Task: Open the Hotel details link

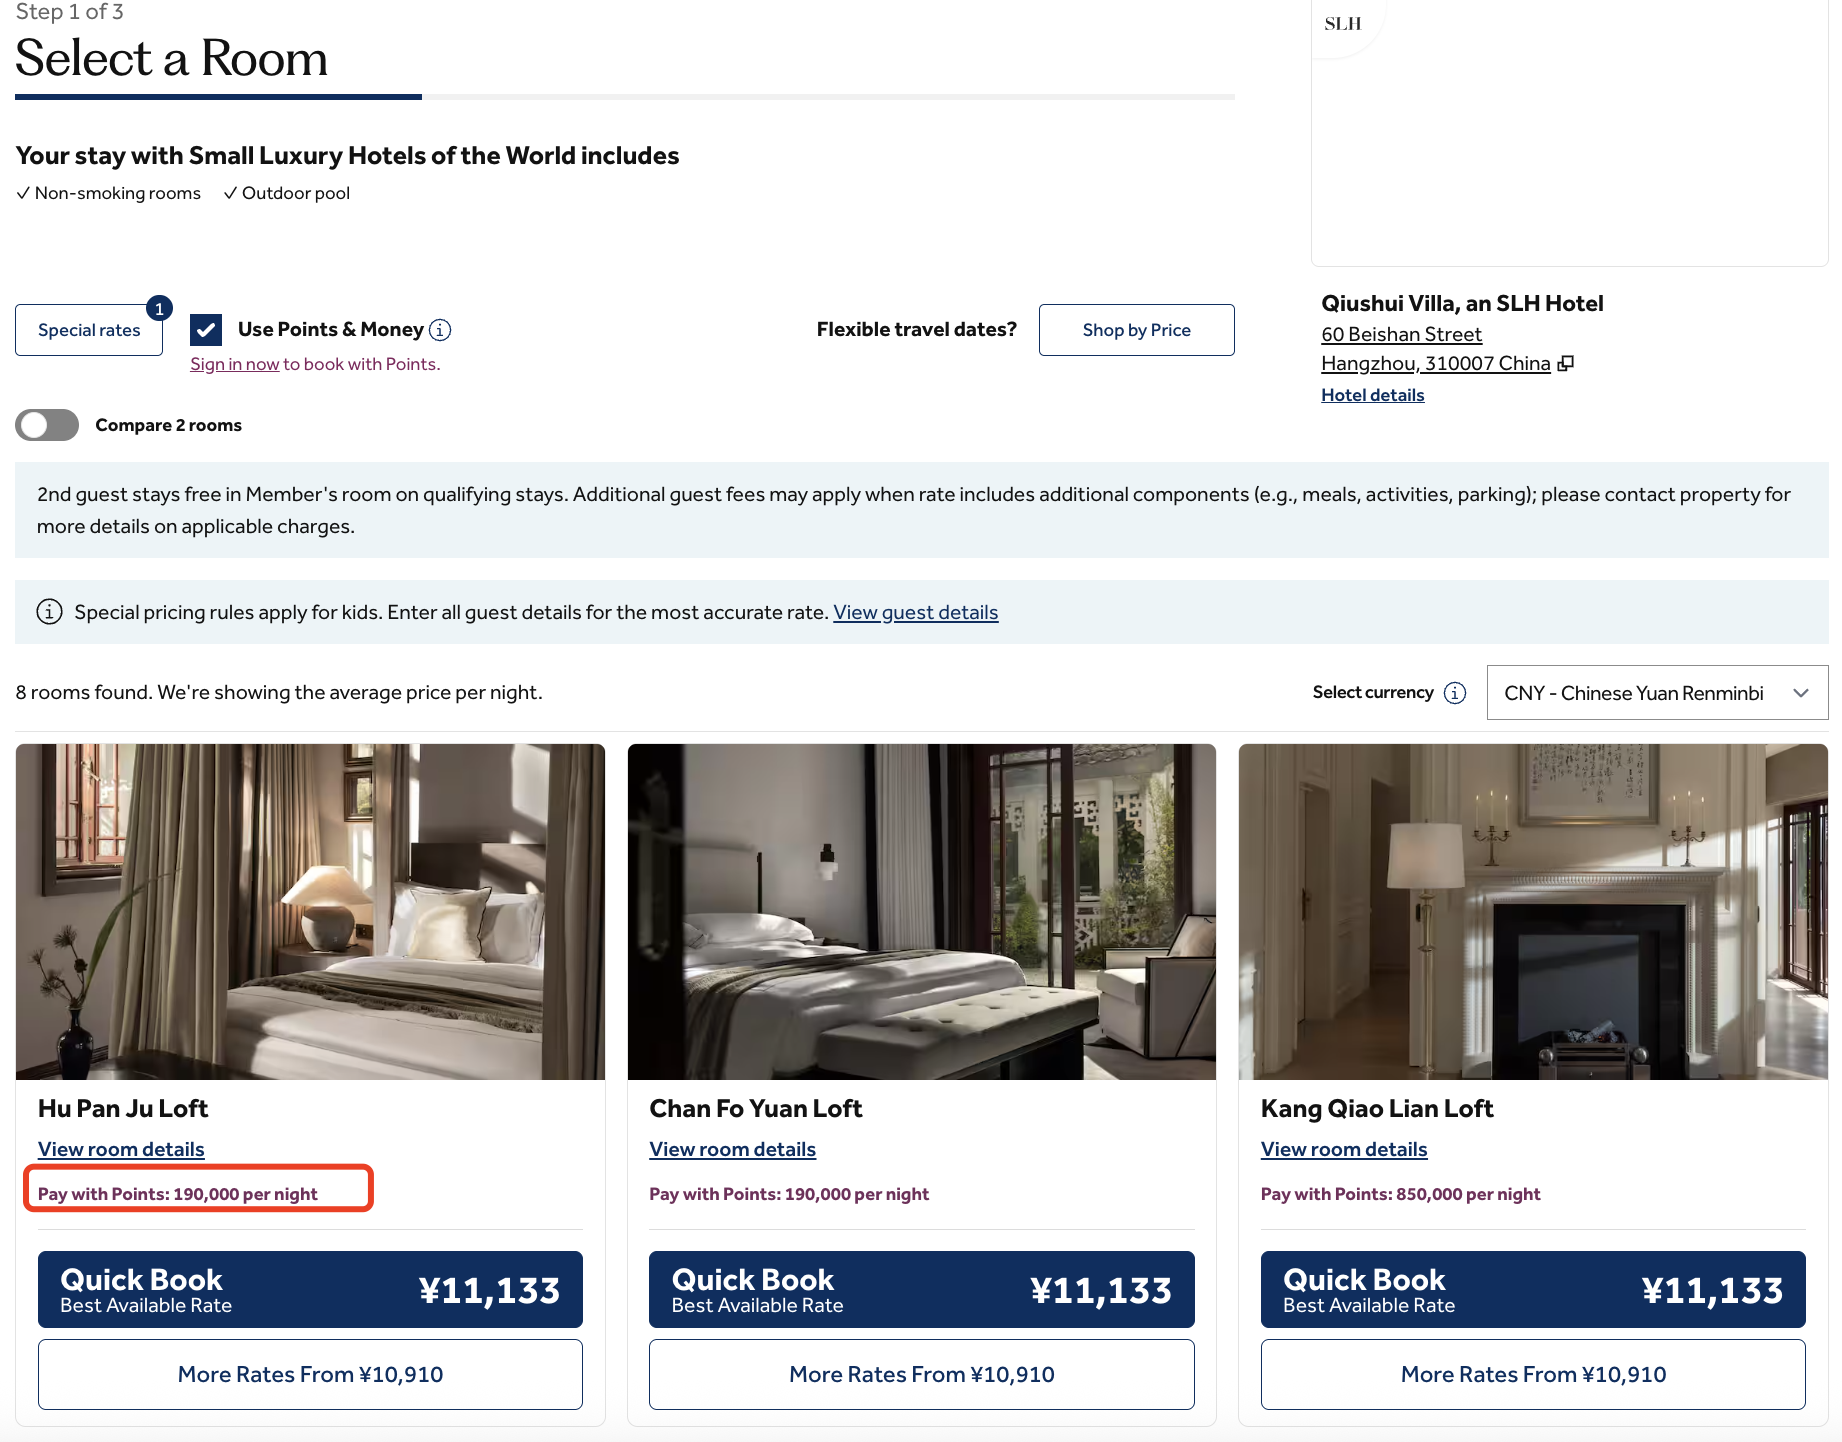Action: click(1373, 395)
